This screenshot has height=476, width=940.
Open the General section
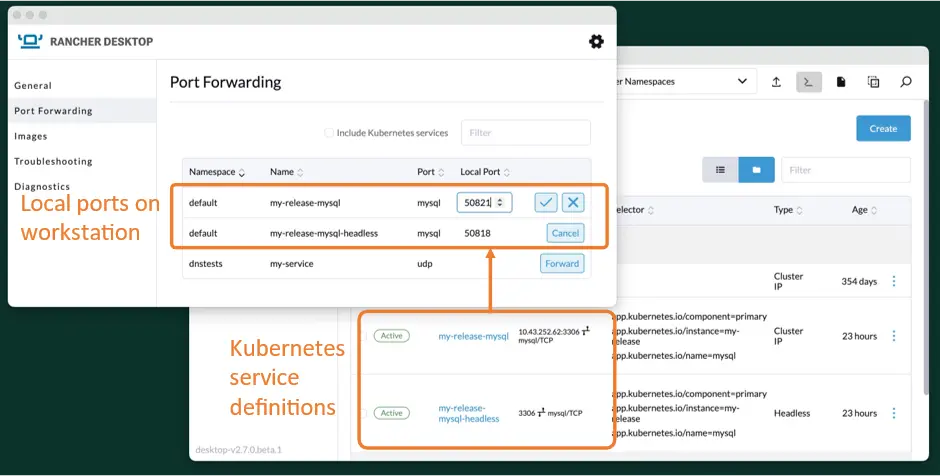[x=33, y=86]
